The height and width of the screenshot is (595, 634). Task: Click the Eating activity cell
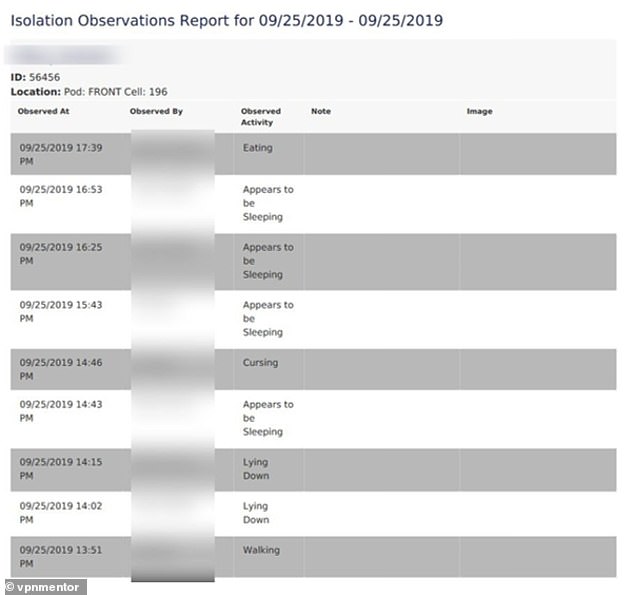click(x=258, y=148)
